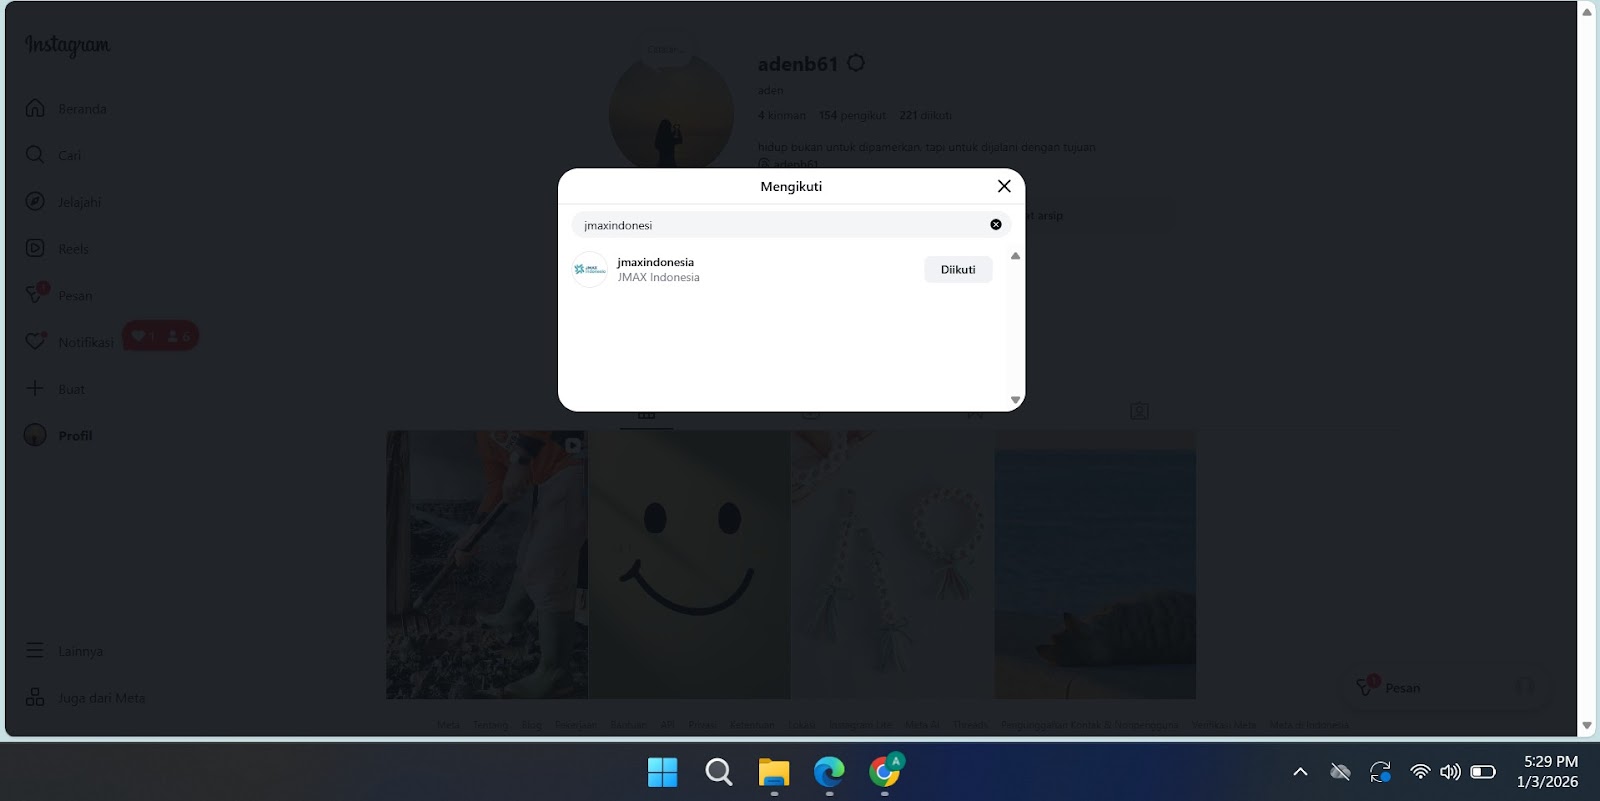Screen dimensions: 1600x801
Task: Open Notifikasi heart icon
Action: coord(35,342)
